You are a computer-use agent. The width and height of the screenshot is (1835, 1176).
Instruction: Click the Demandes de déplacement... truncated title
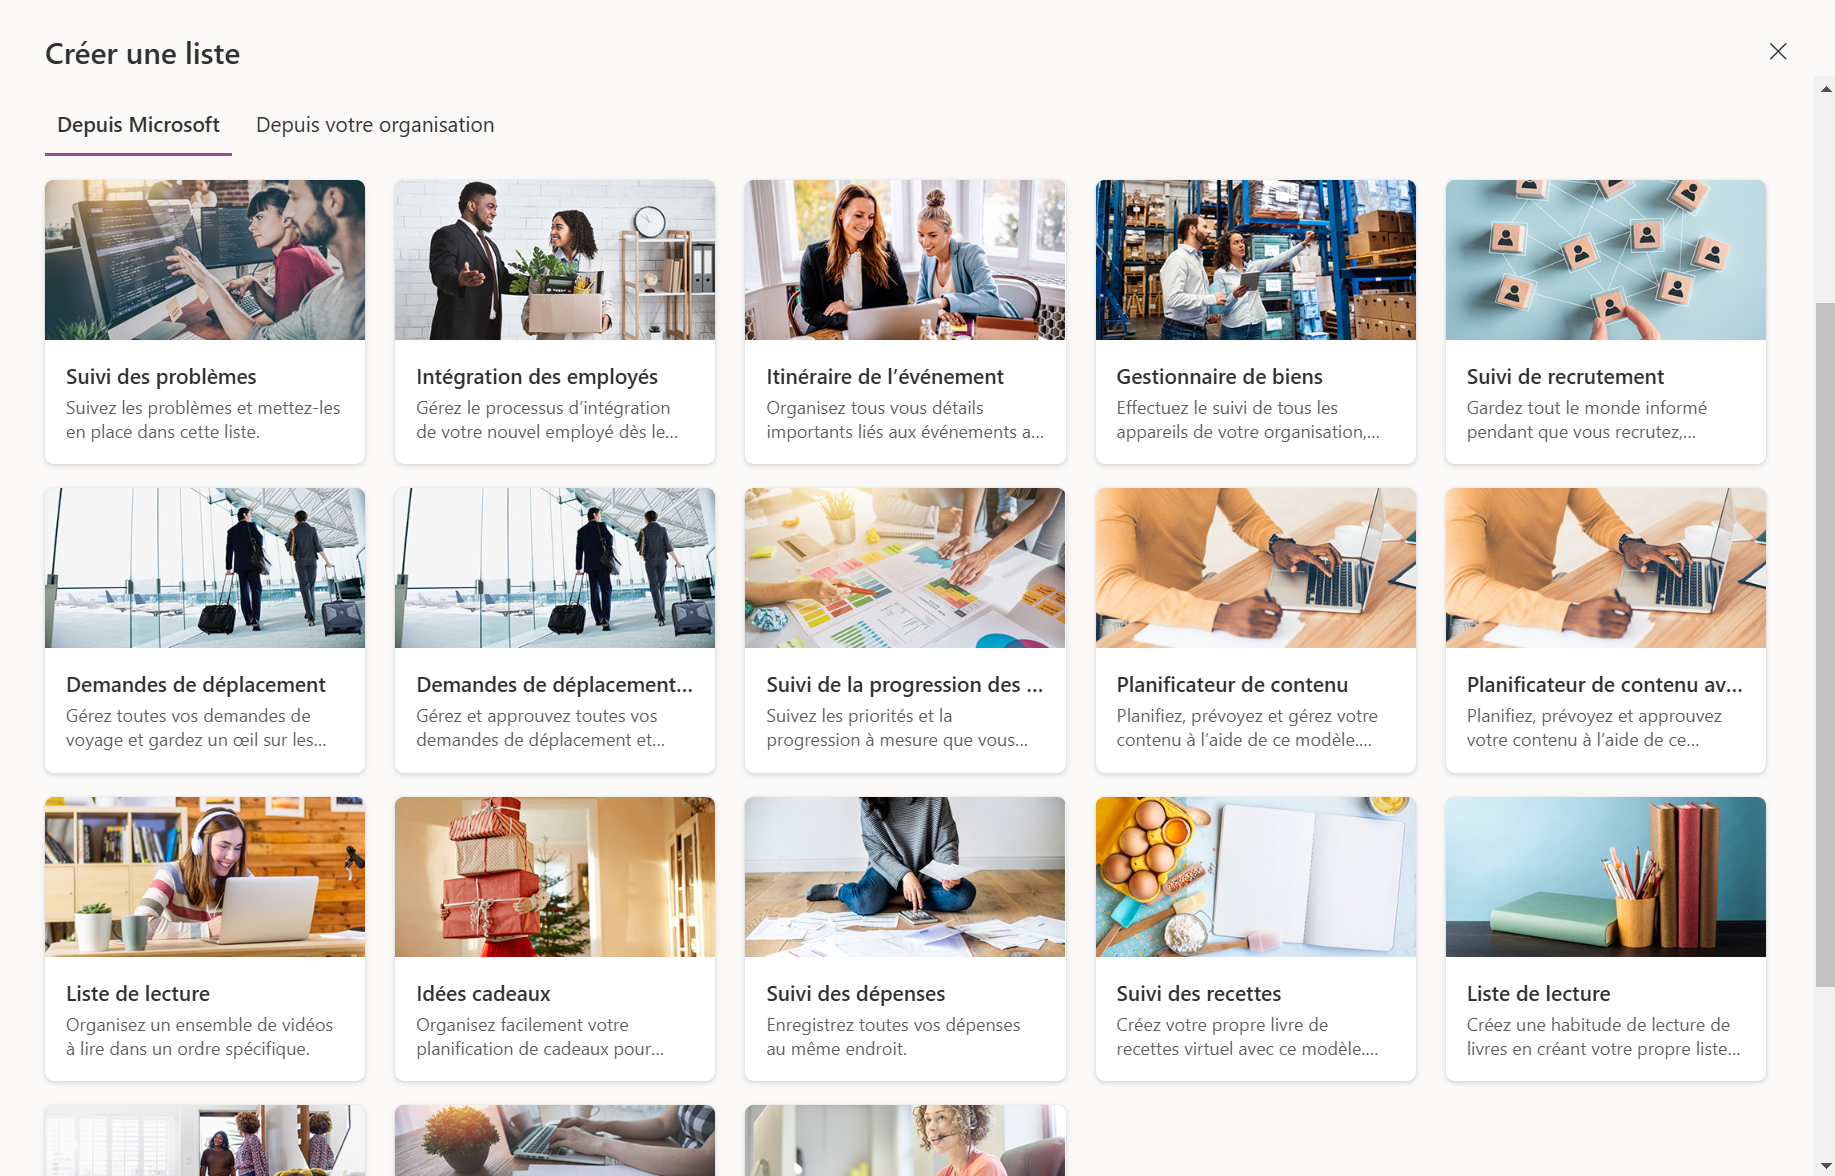(x=554, y=685)
